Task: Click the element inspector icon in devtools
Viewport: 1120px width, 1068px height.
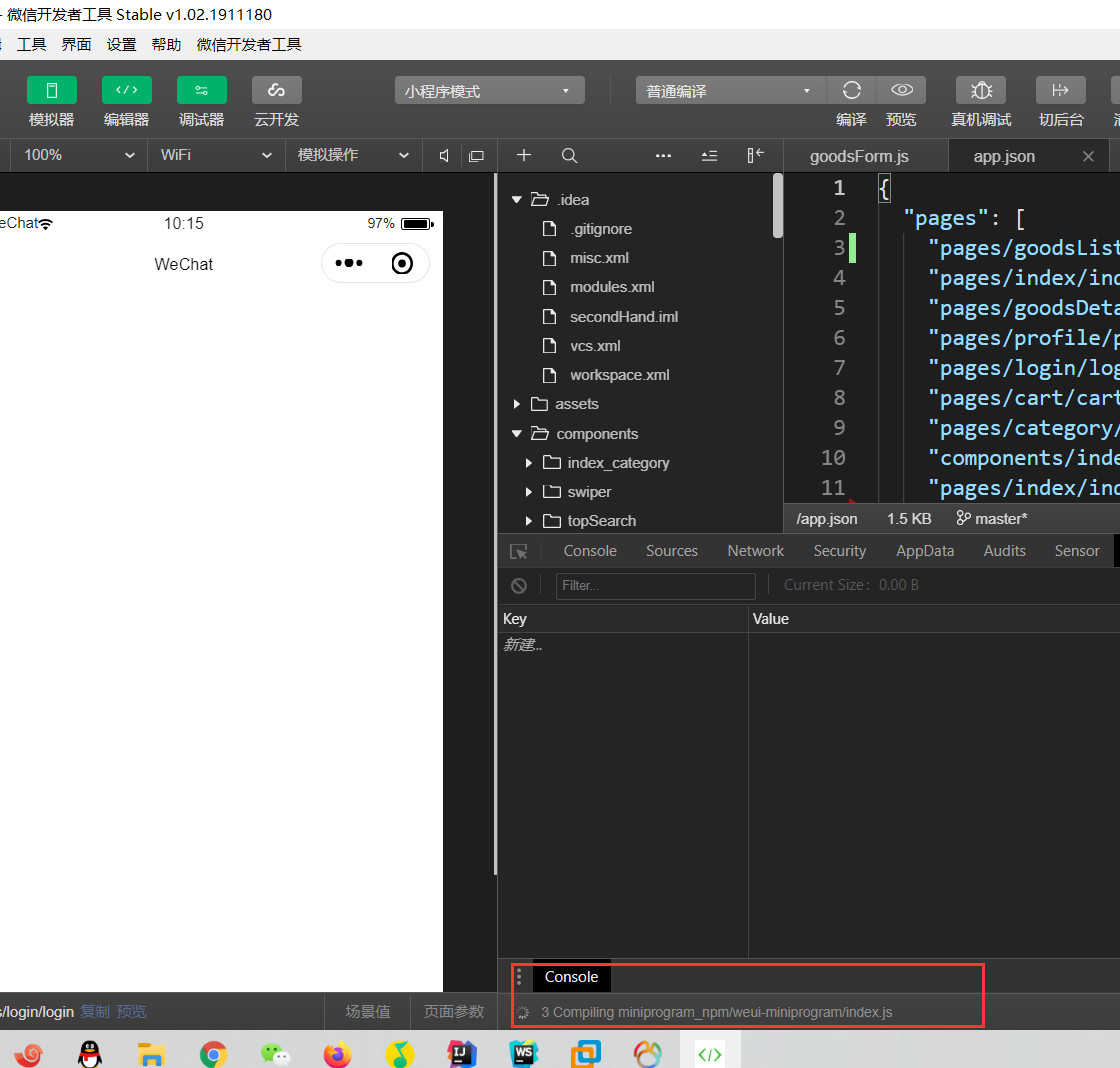Action: (519, 552)
